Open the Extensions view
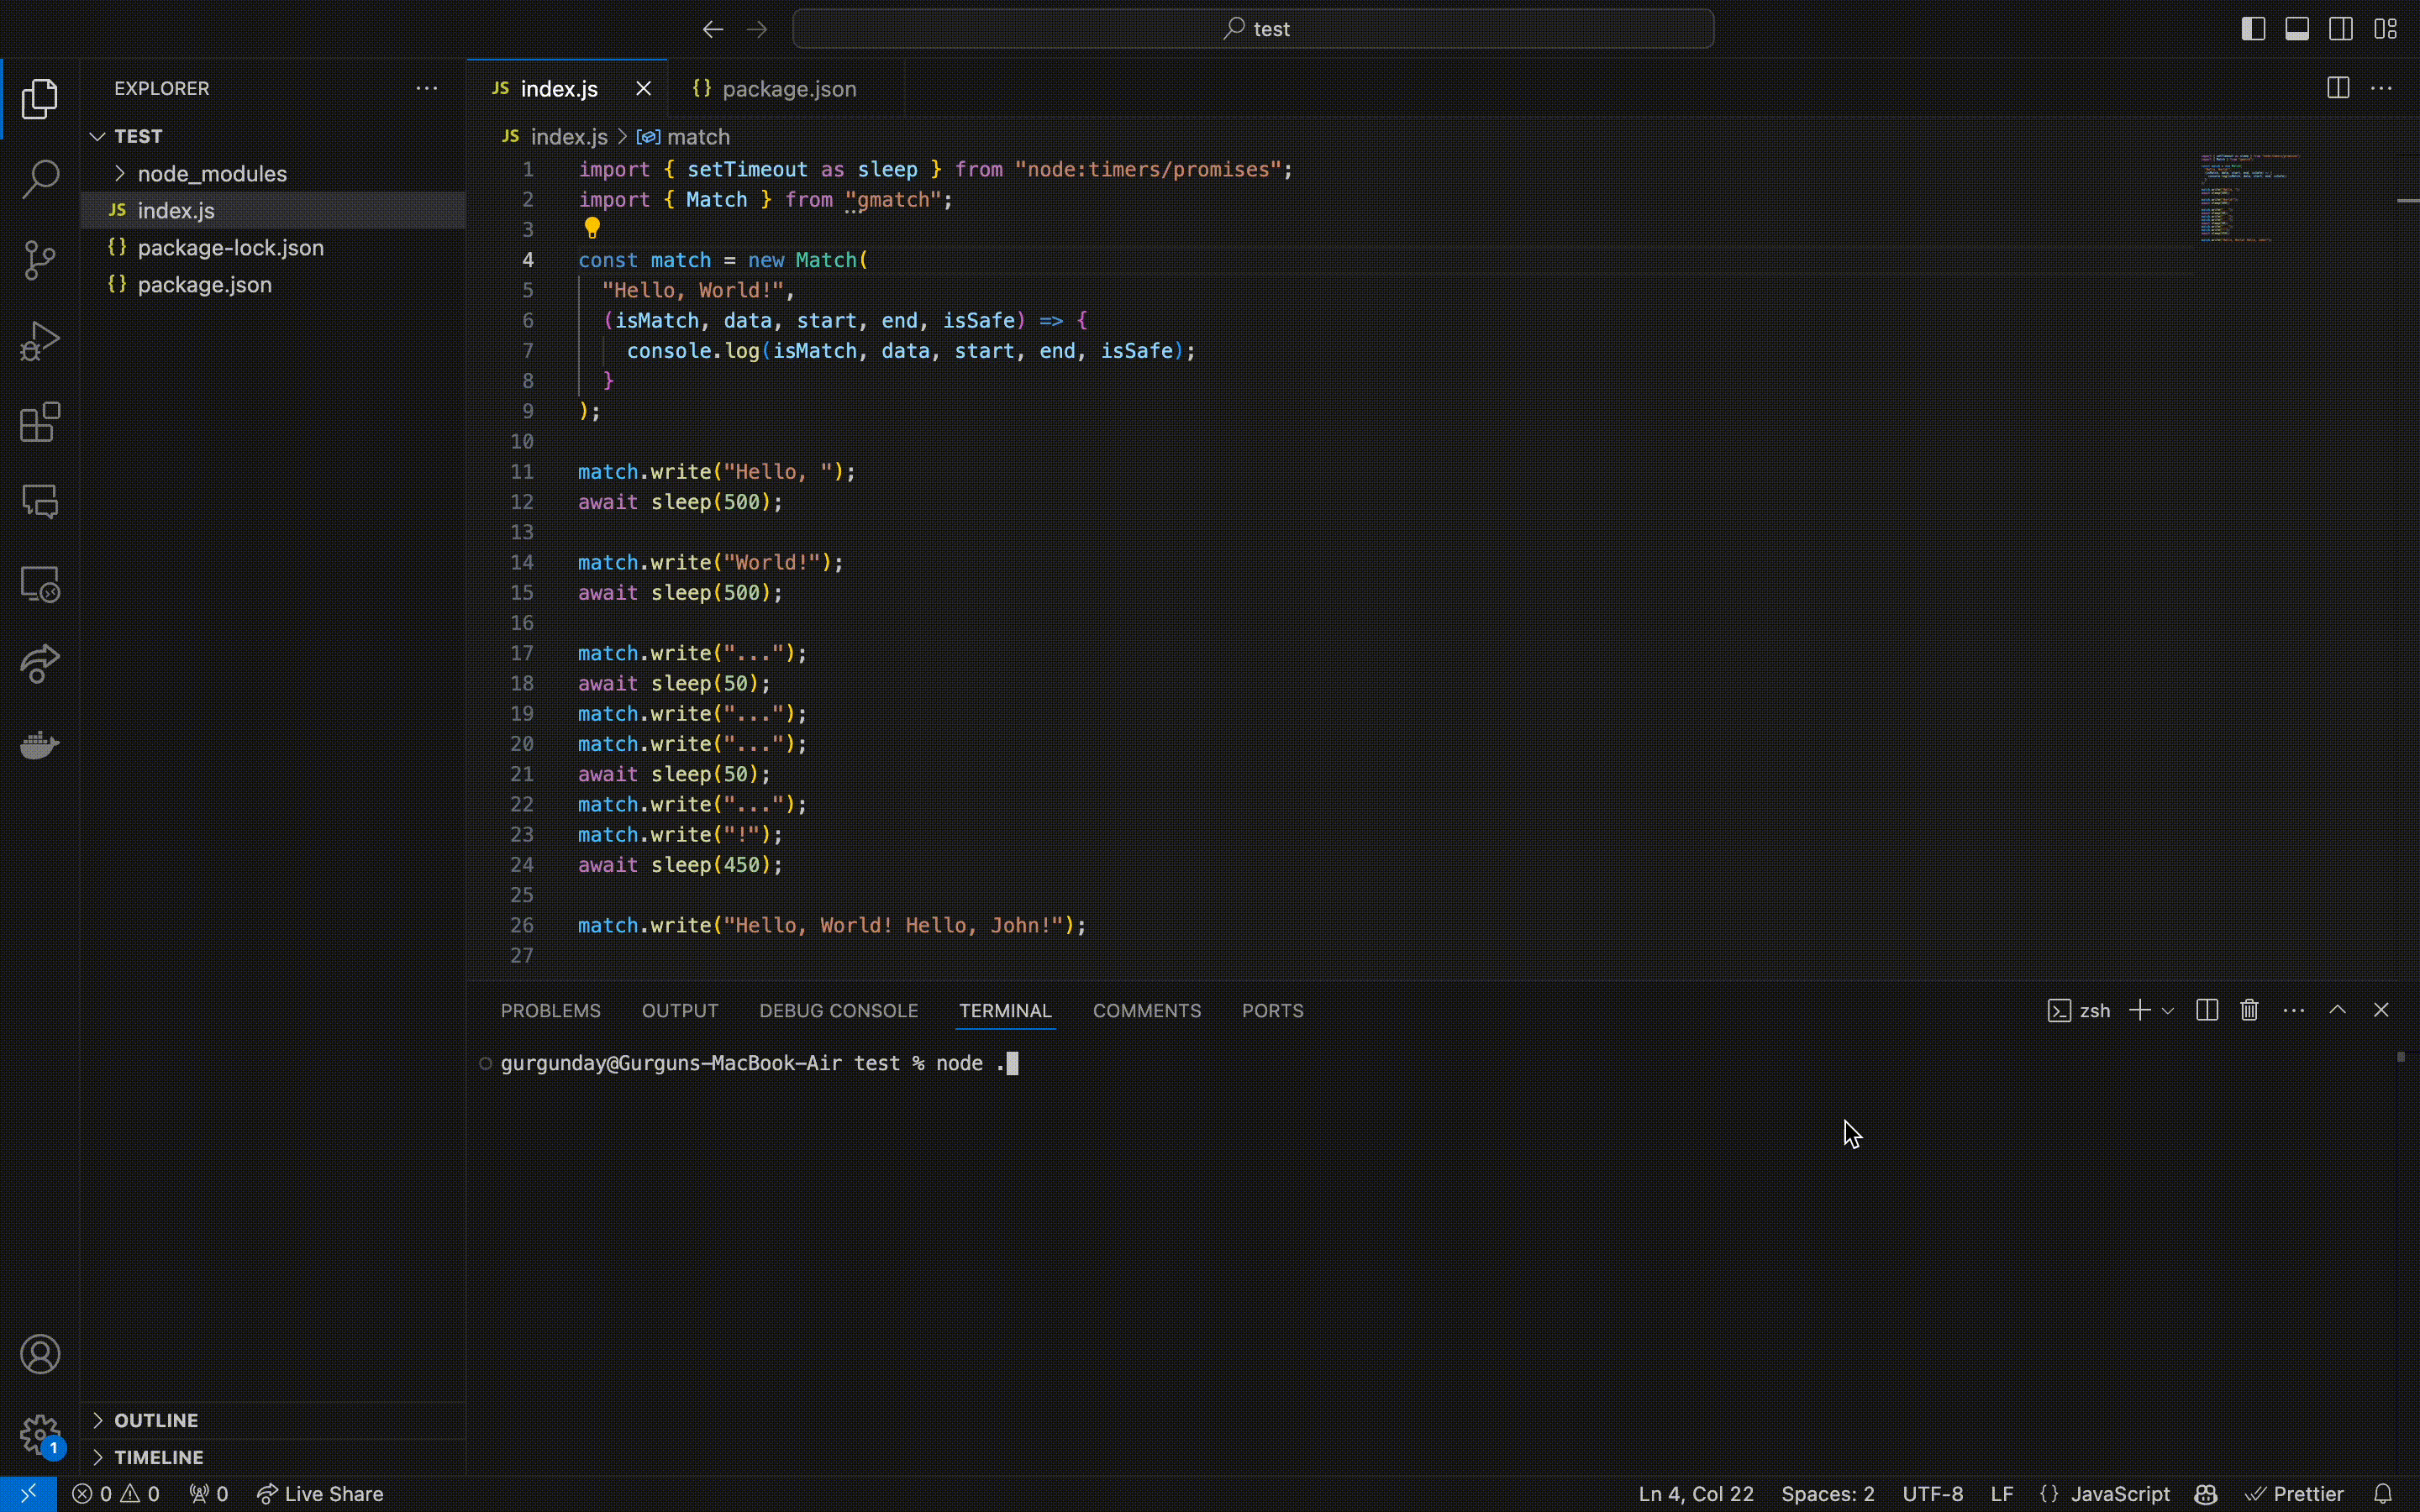Viewport: 2420px width, 1512px height. [40, 422]
